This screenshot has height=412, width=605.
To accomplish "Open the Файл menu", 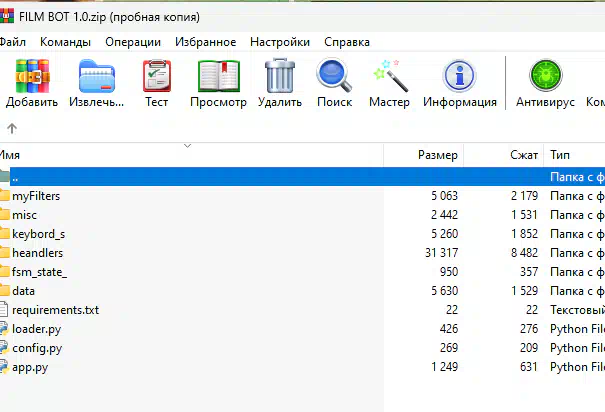I will [12, 42].
